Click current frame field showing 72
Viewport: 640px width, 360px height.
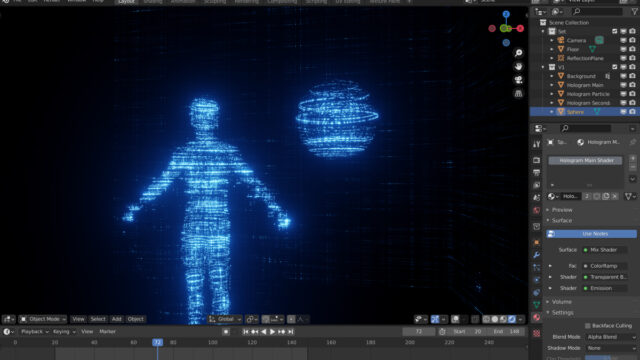(x=418, y=332)
